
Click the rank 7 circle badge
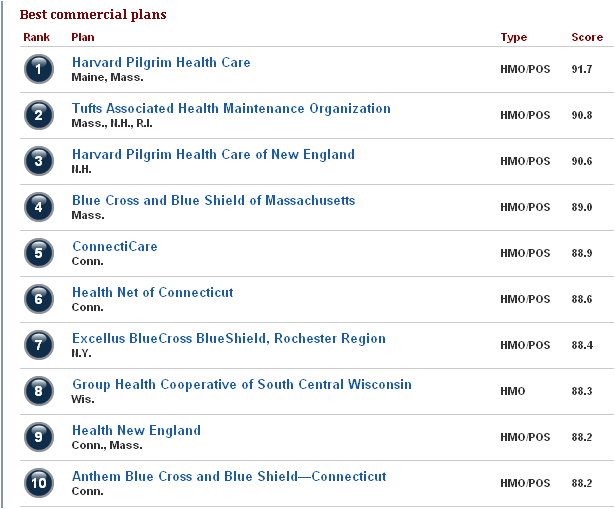[39, 345]
